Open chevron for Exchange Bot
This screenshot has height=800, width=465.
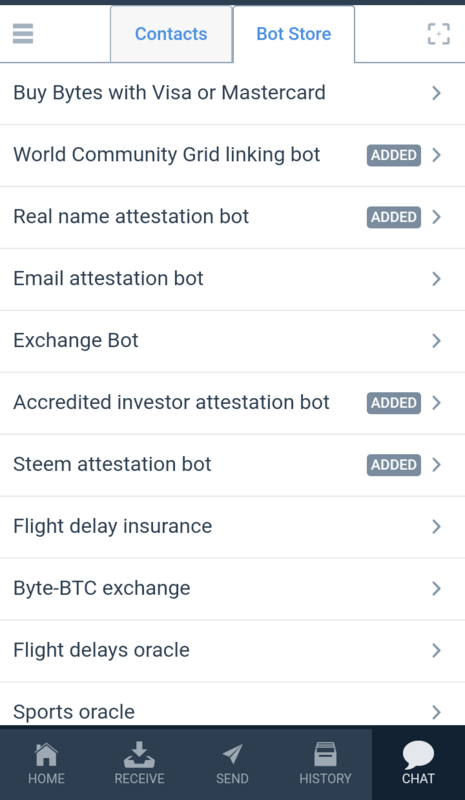tap(436, 340)
